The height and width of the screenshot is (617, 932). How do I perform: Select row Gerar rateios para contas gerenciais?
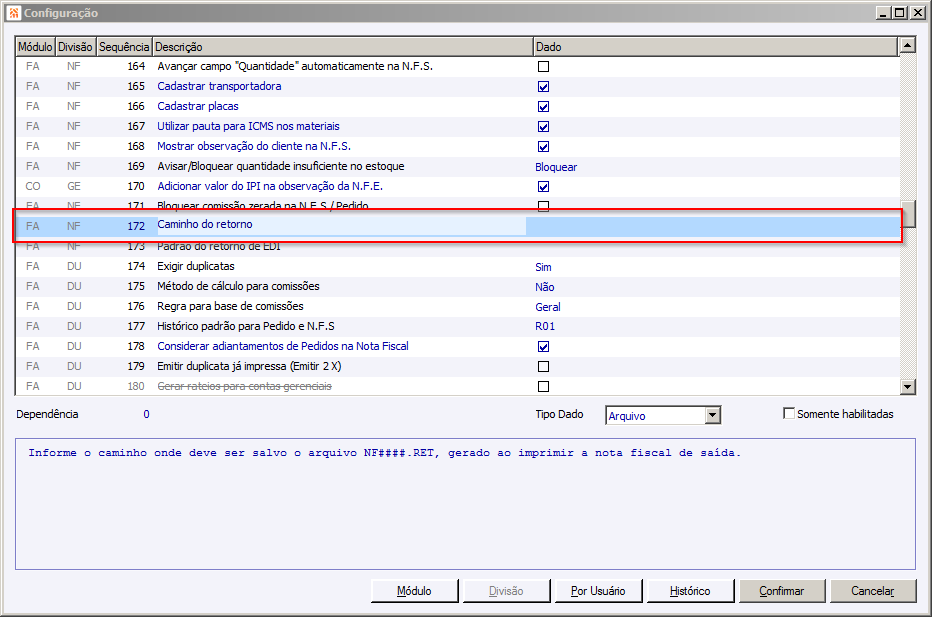click(x=458, y=386)
